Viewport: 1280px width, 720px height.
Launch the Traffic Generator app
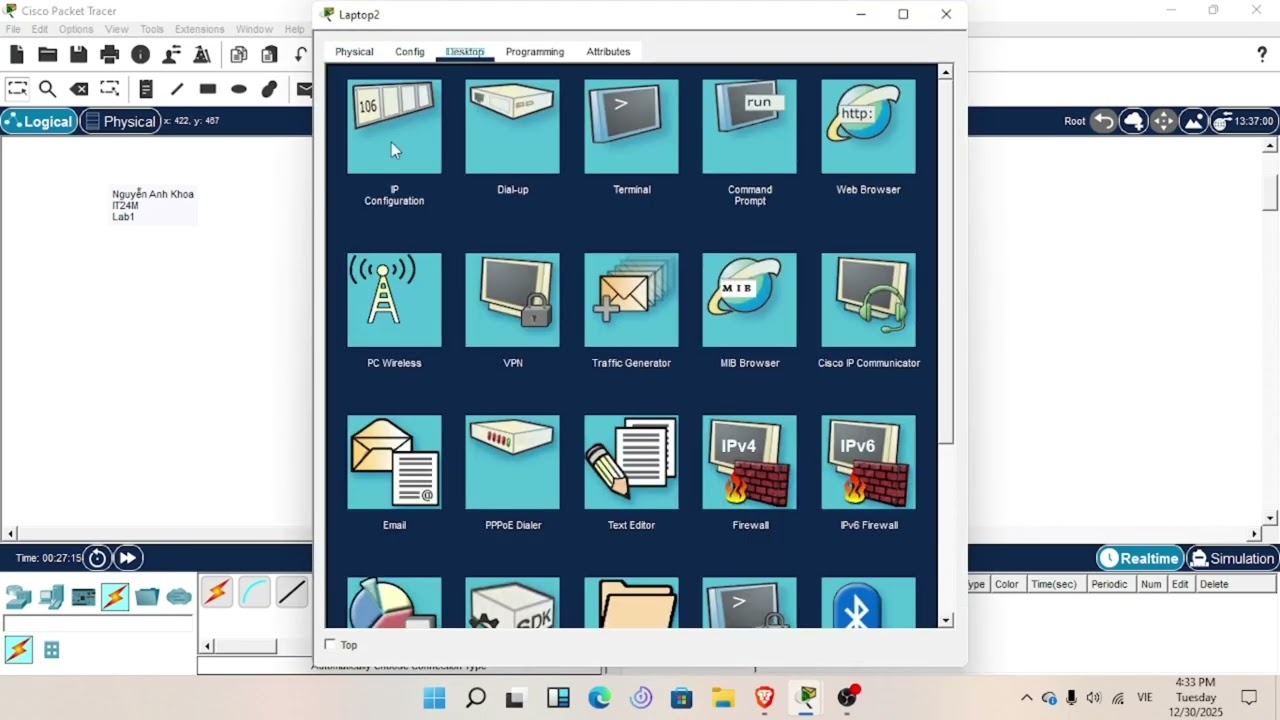(631, 300)
